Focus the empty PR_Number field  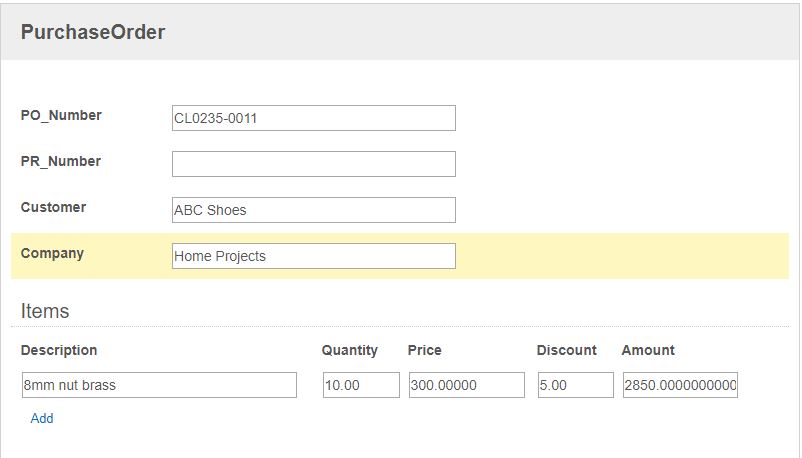(x=314, y=164)
